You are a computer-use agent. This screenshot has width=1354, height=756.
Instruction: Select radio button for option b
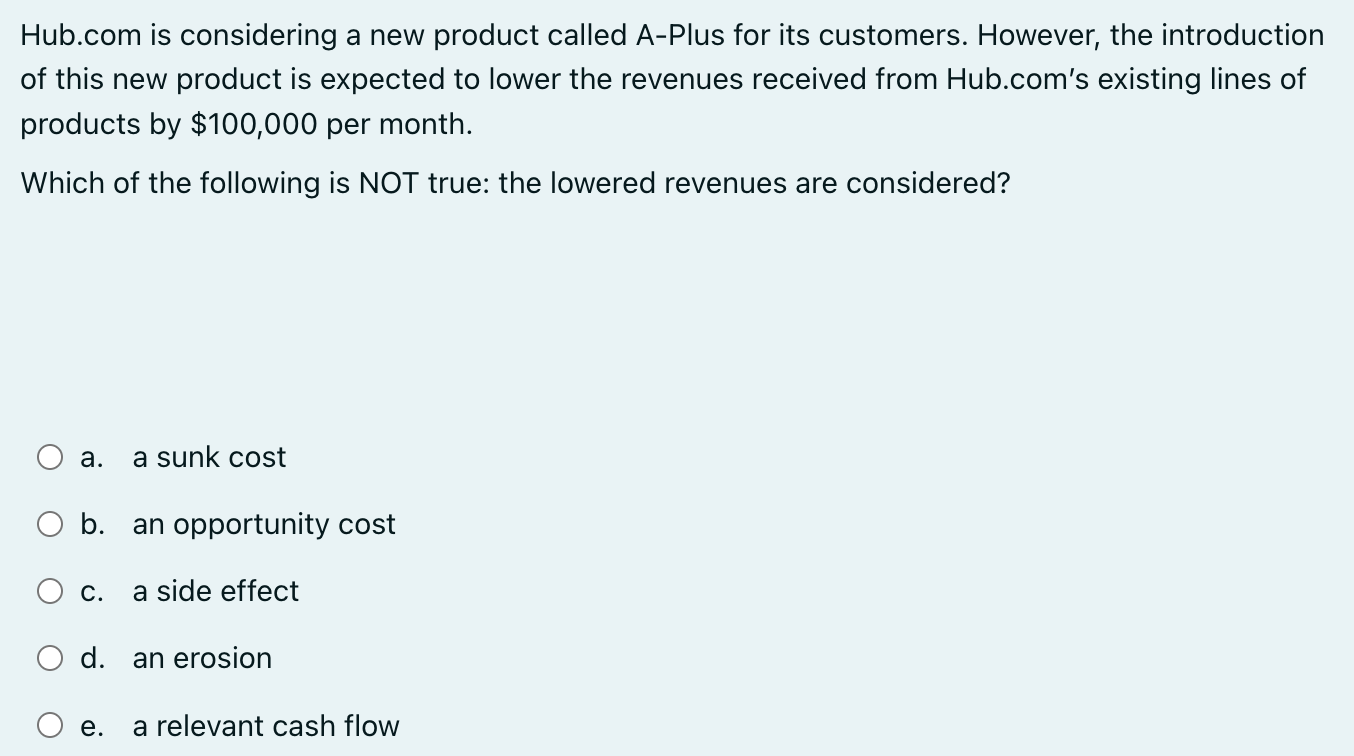click(50, 523)
